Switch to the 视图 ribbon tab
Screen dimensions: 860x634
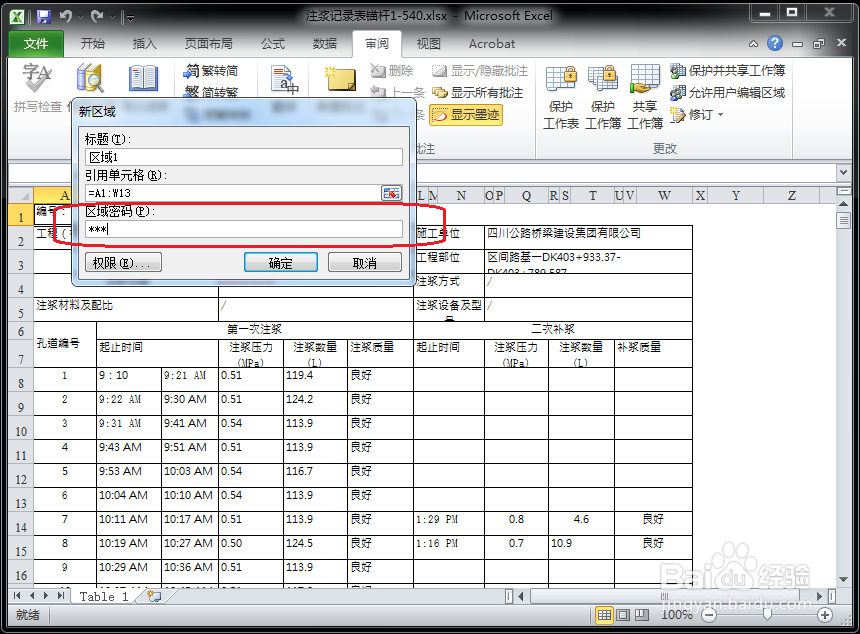coord(428,43)
